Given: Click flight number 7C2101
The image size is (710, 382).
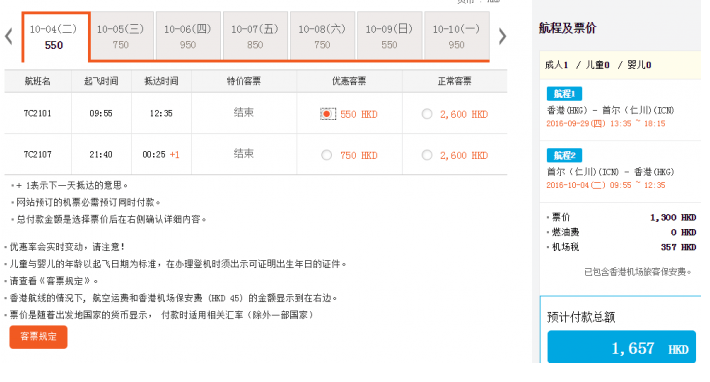Looking at the screenshot, I should 38,113.
